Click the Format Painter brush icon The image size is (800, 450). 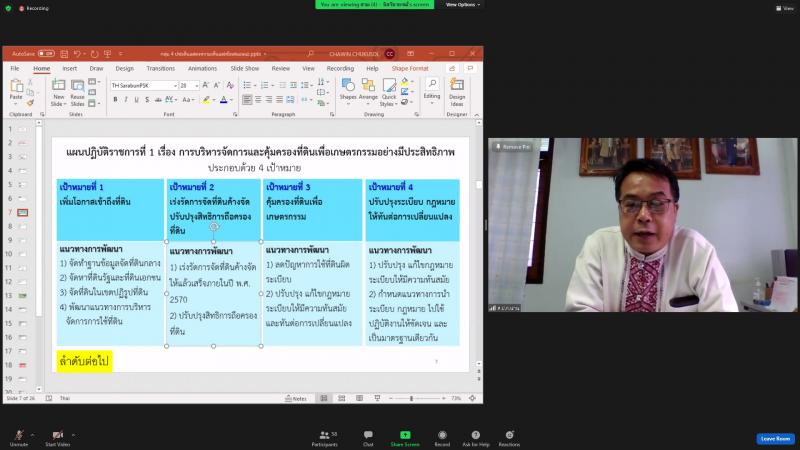point(30,103)
